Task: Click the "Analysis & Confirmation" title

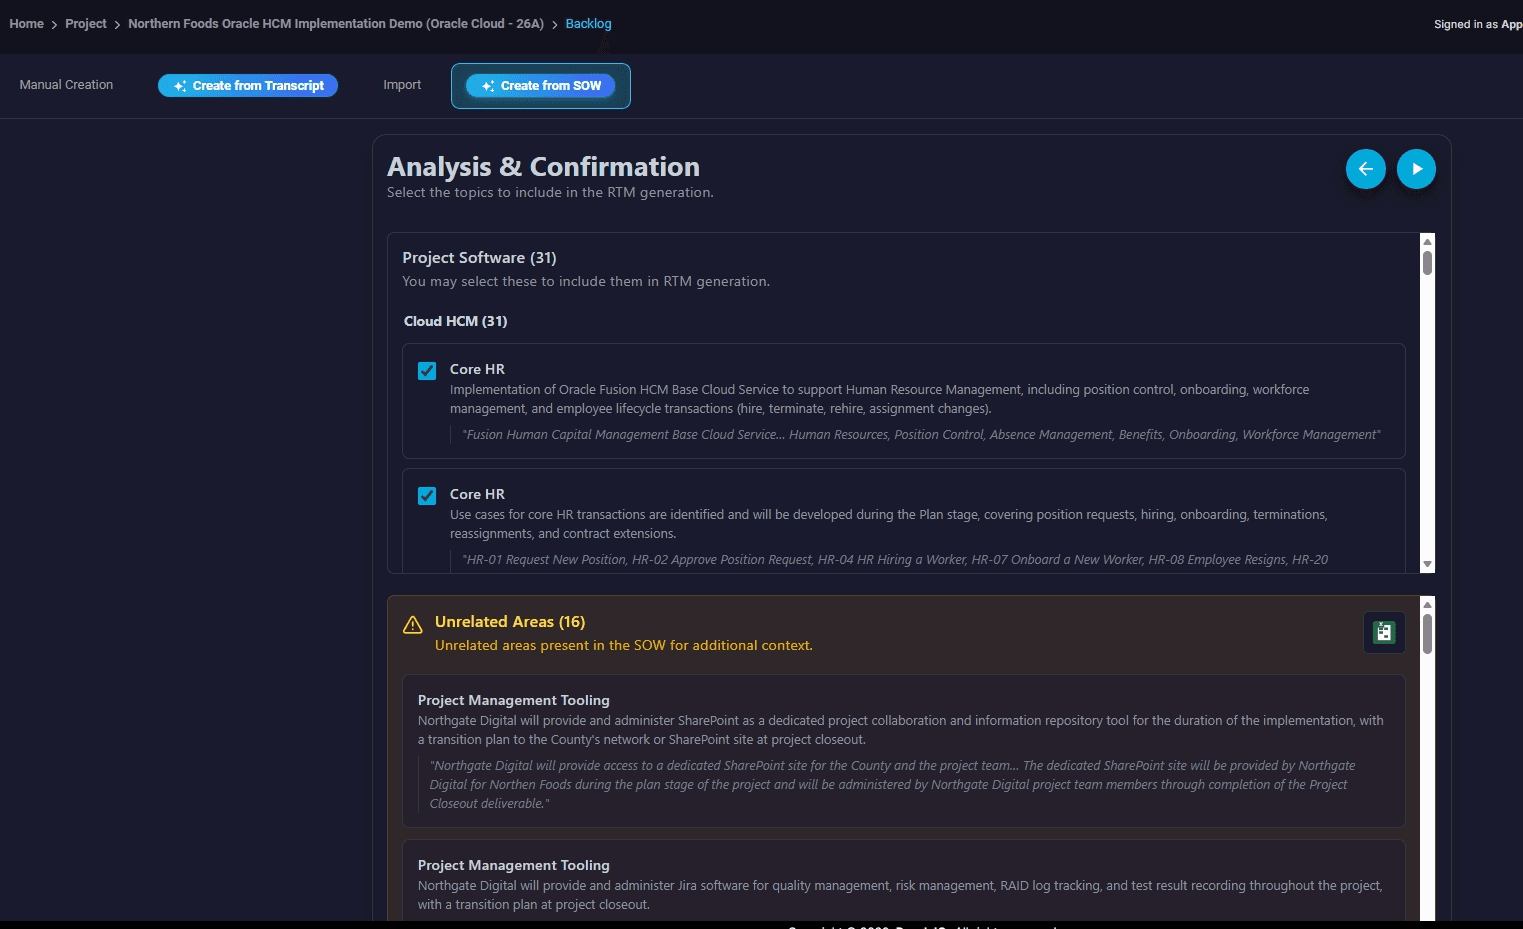Action: point(543,167)
